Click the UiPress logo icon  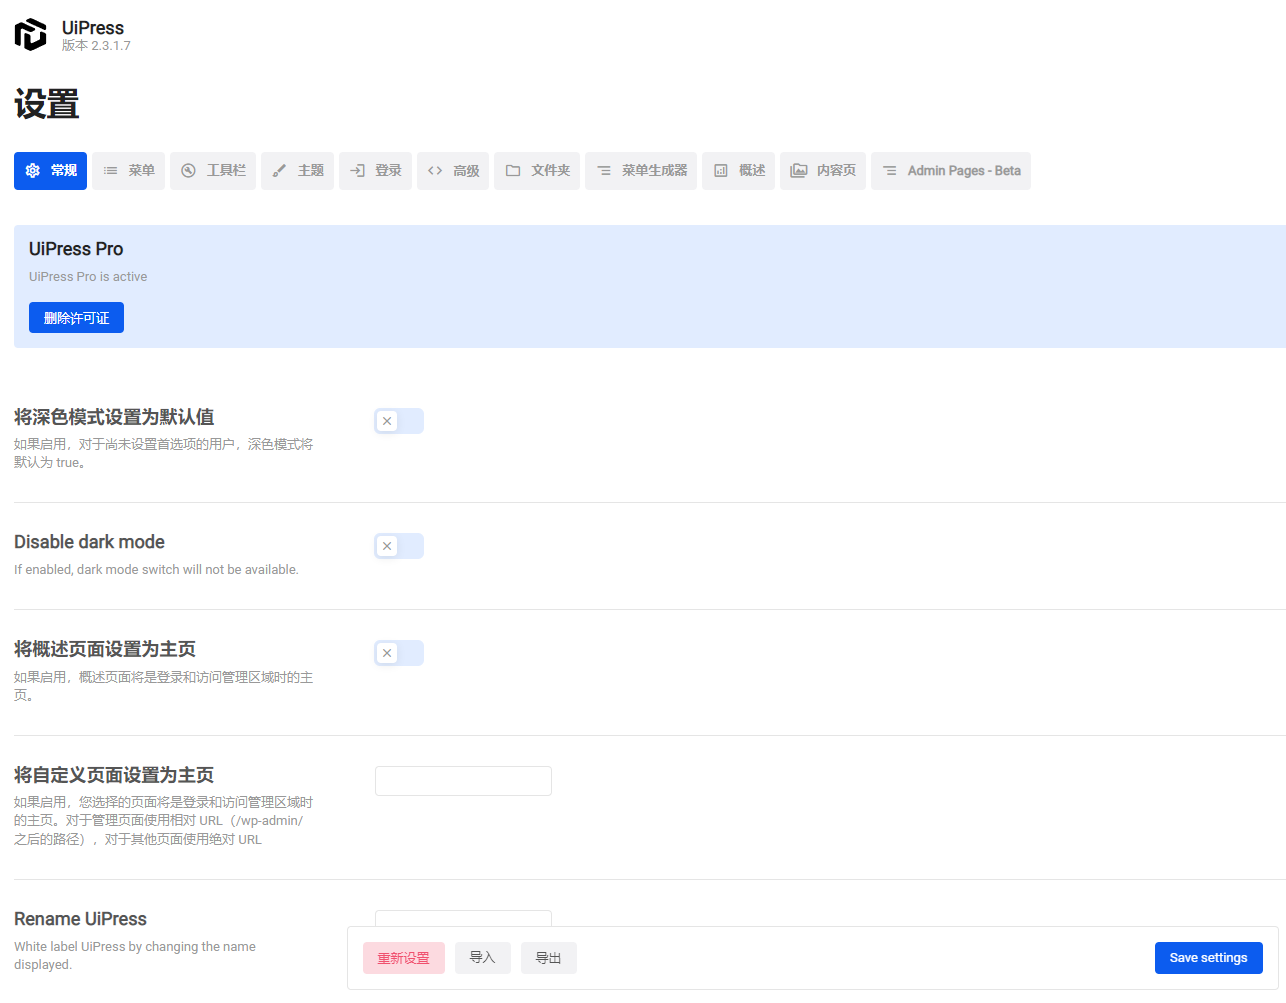[x=30, y=34]
